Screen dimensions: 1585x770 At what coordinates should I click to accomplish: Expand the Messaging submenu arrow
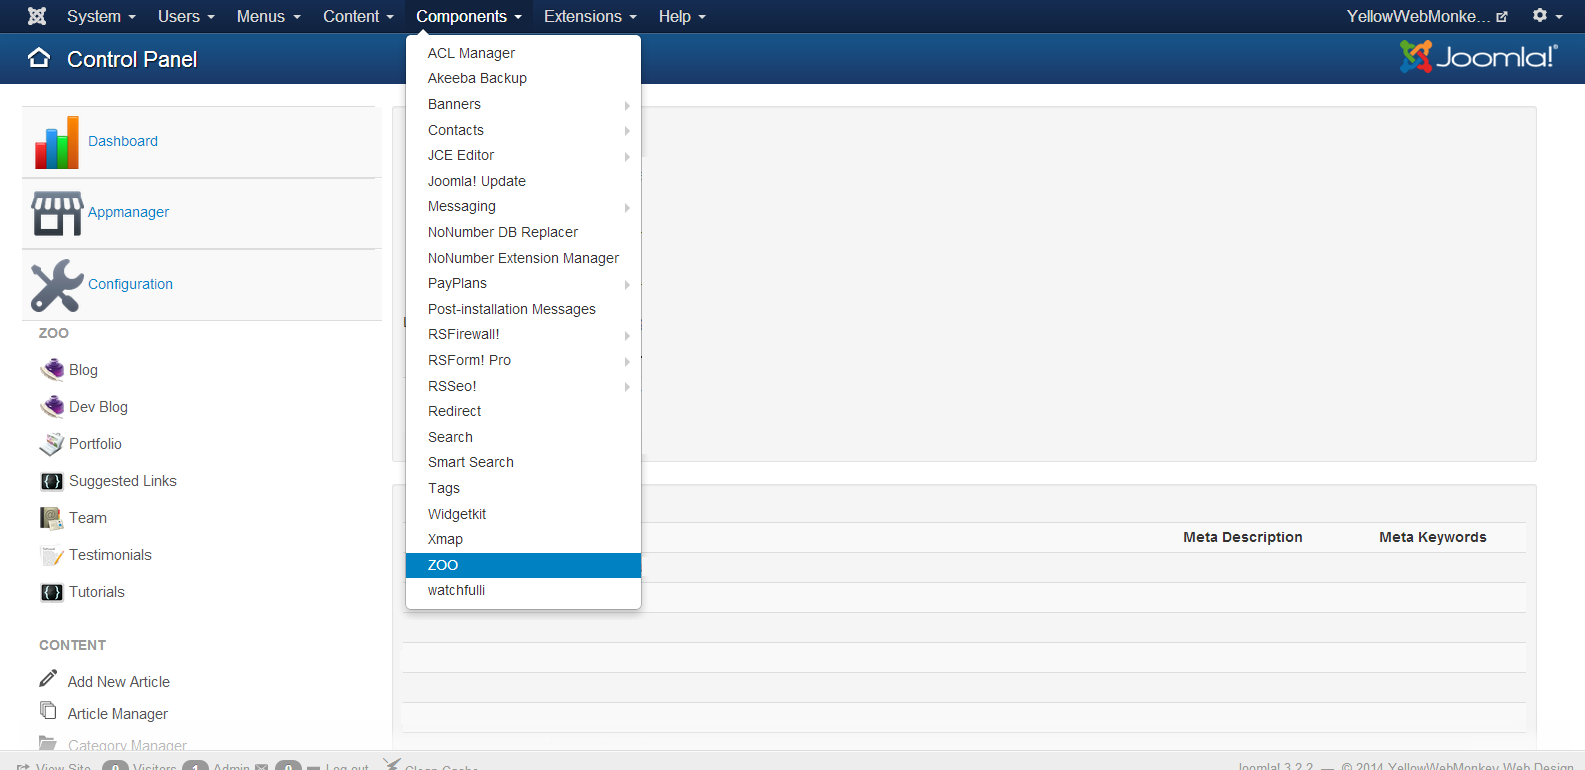[627, 207]
